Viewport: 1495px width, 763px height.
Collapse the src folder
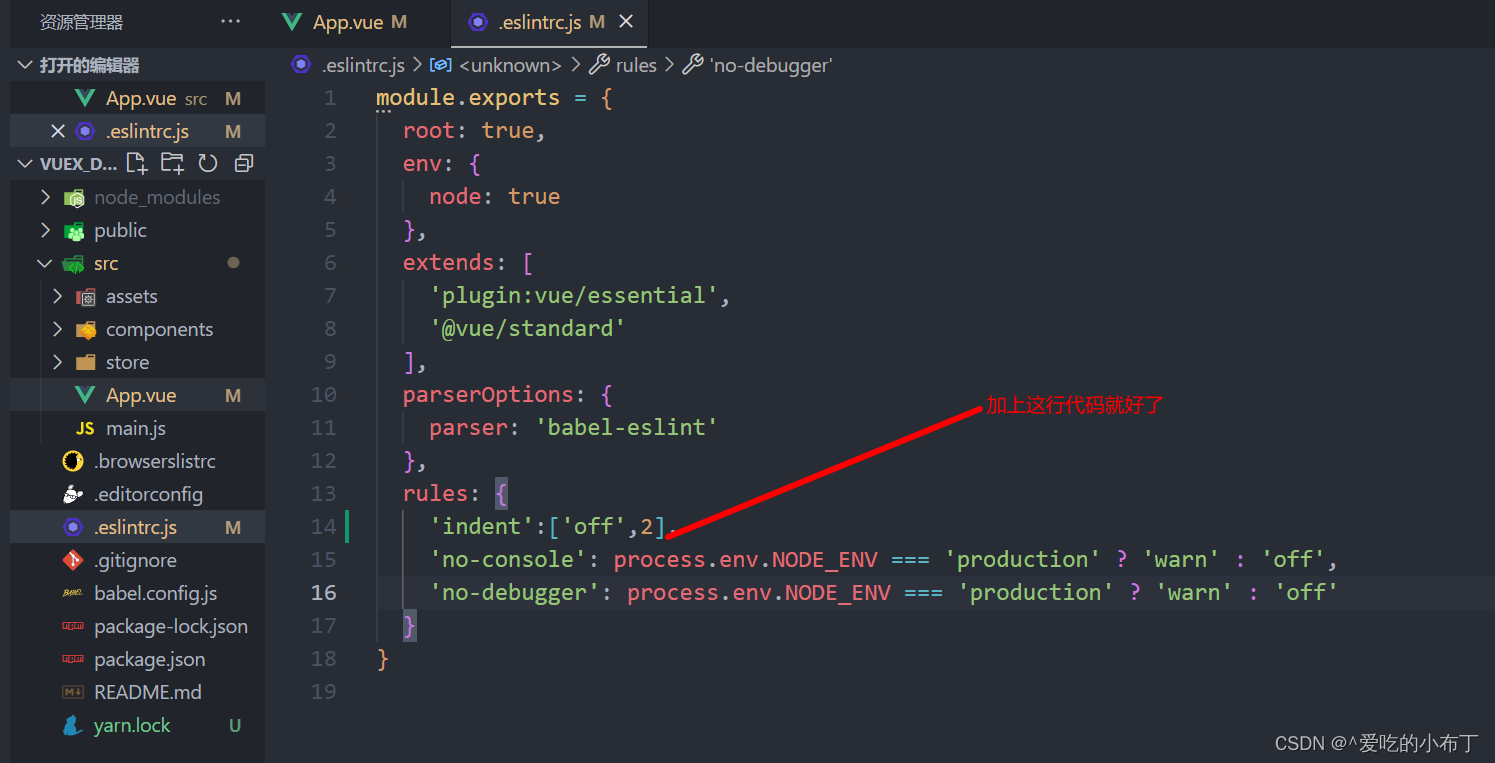44,263
